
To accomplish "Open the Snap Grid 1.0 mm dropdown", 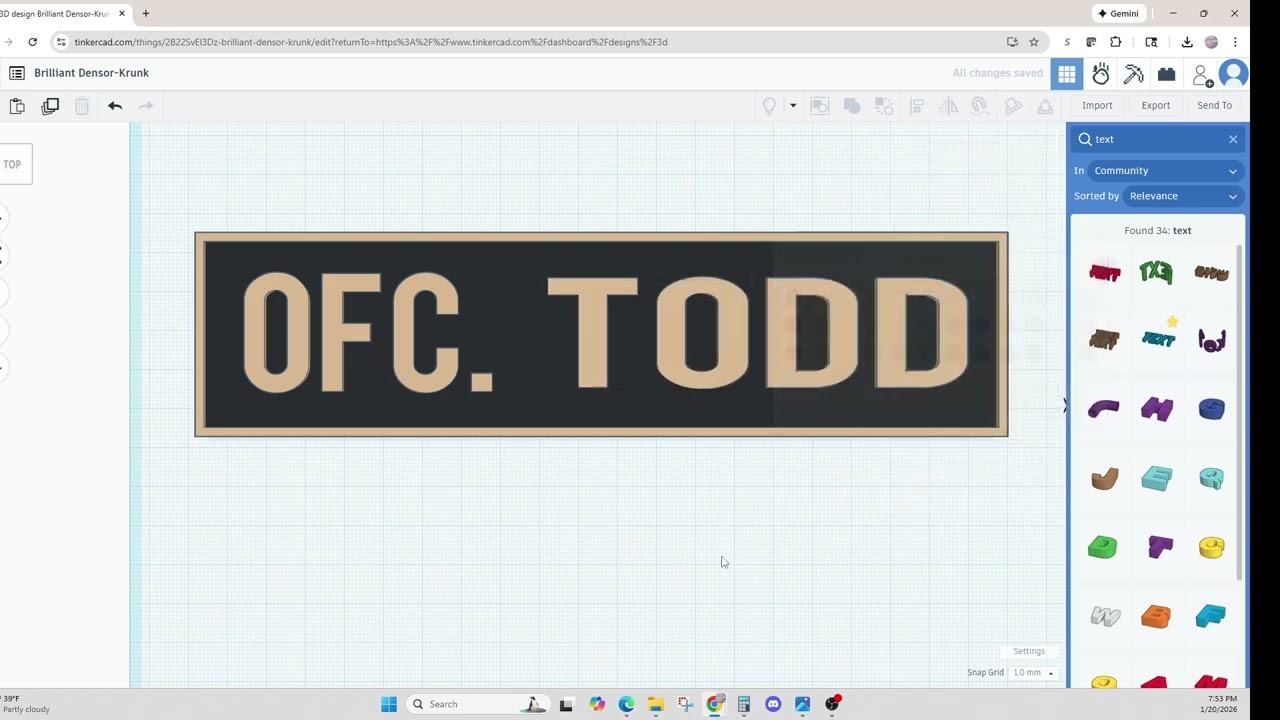I will [1033, 673].
